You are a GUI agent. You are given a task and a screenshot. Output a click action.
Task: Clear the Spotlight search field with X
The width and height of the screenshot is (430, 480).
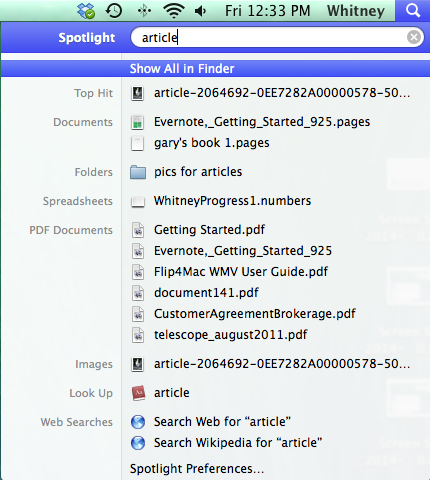414,37
